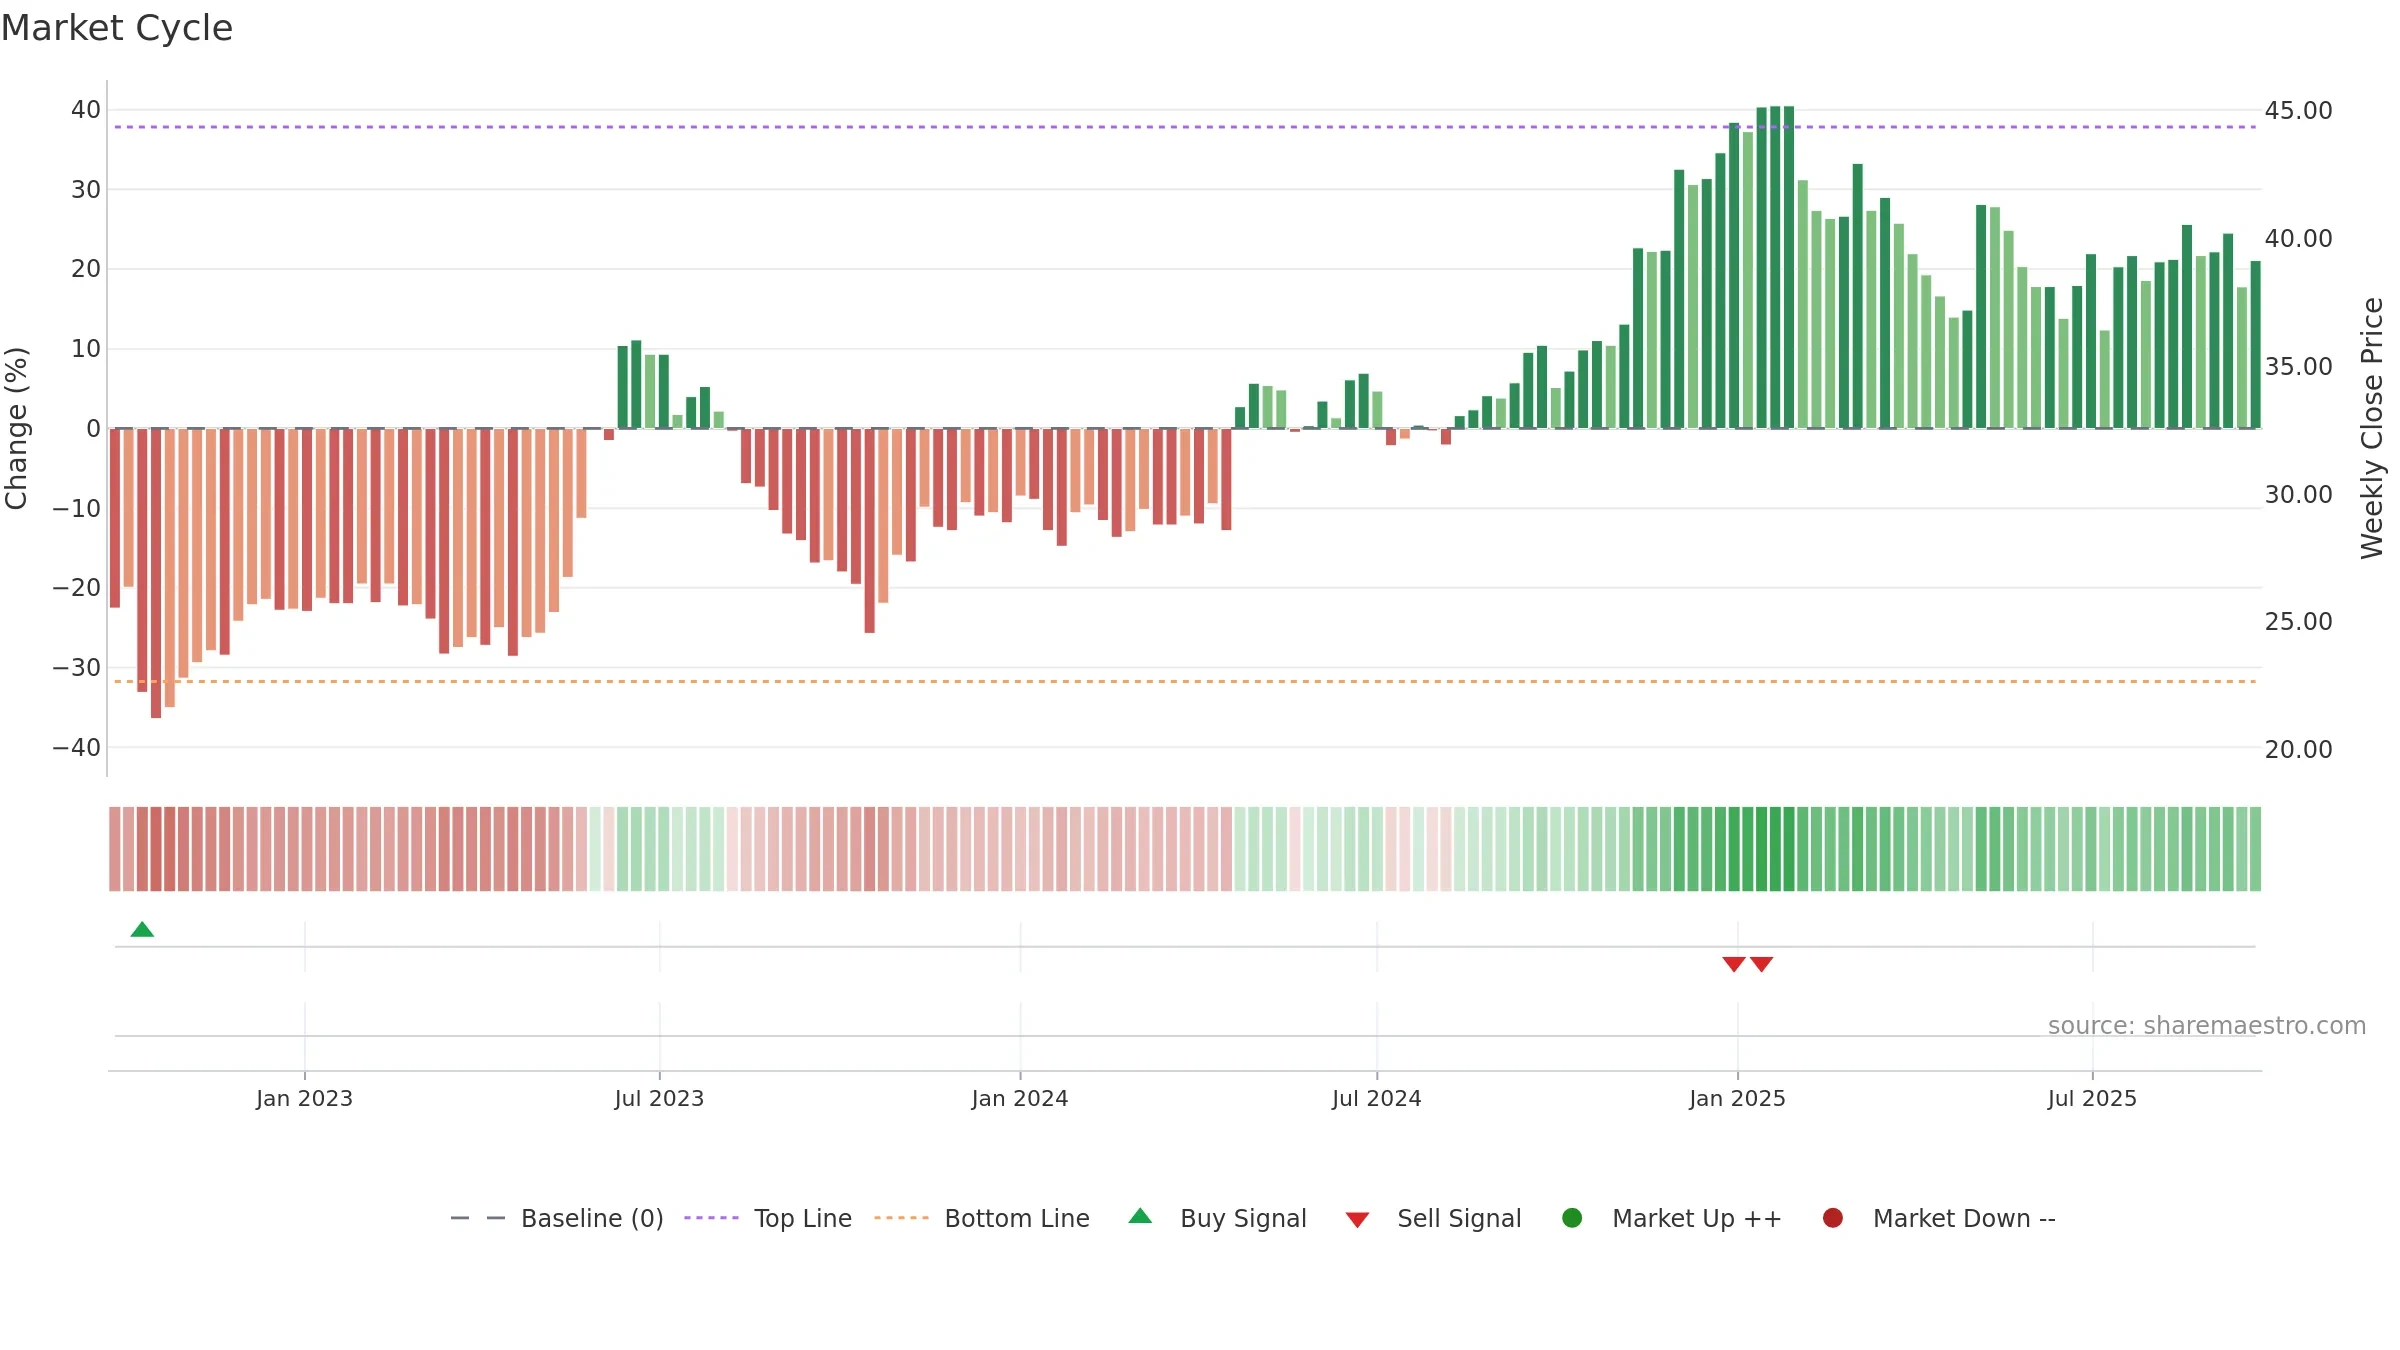Toggle the Market Down -- legend entry
Screen dimensions: 2400x1350
(x=1939, y=1218)
